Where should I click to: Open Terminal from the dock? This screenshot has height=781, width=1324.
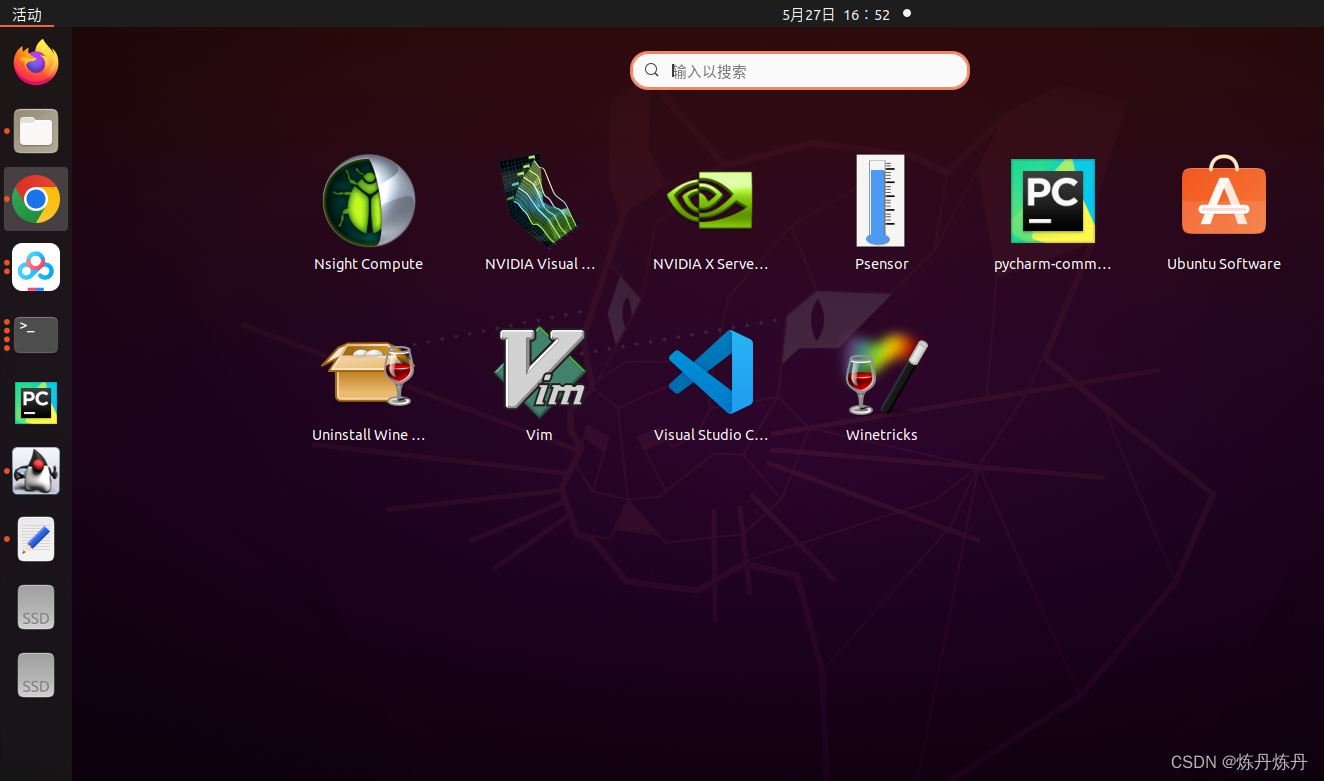click(36, 335)
